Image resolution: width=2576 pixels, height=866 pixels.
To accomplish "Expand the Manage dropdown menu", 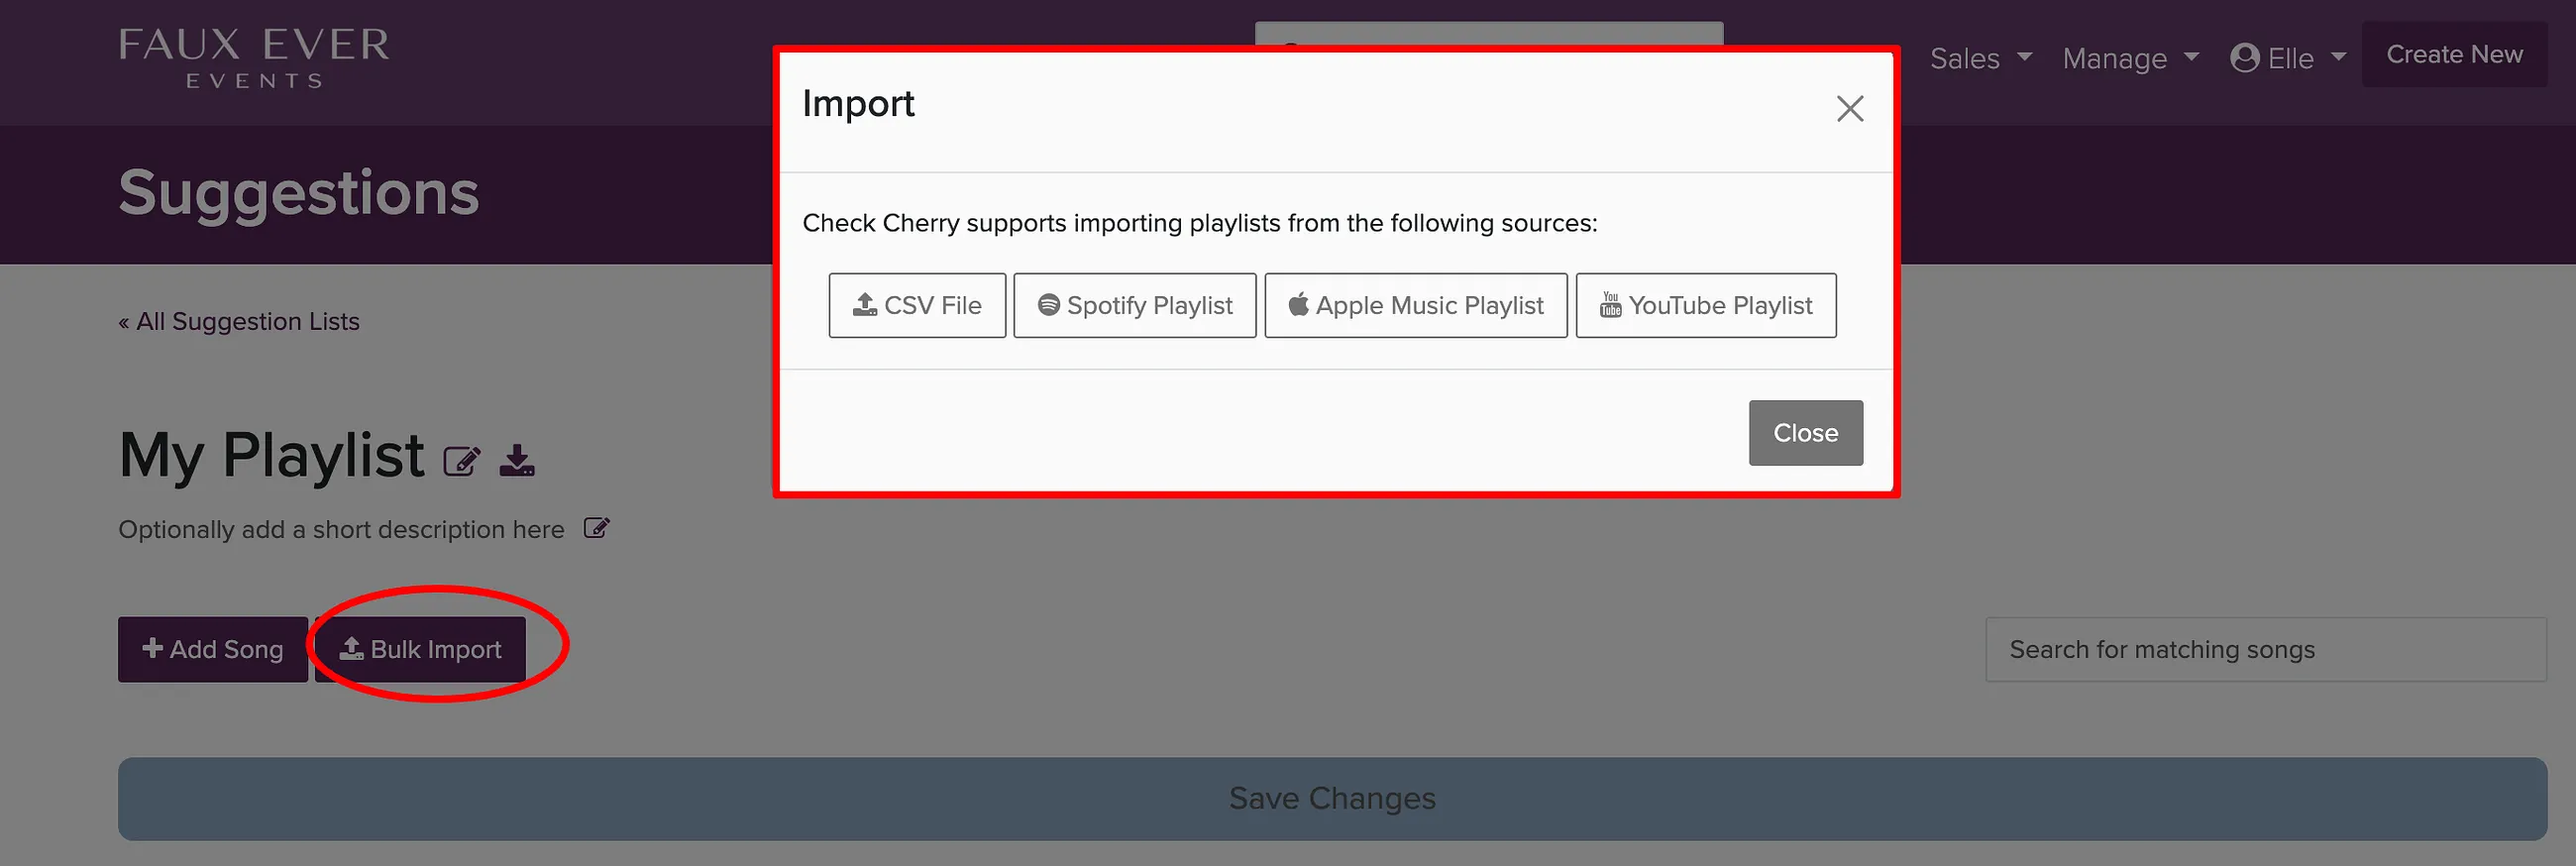I will [x=2130, y=58].
